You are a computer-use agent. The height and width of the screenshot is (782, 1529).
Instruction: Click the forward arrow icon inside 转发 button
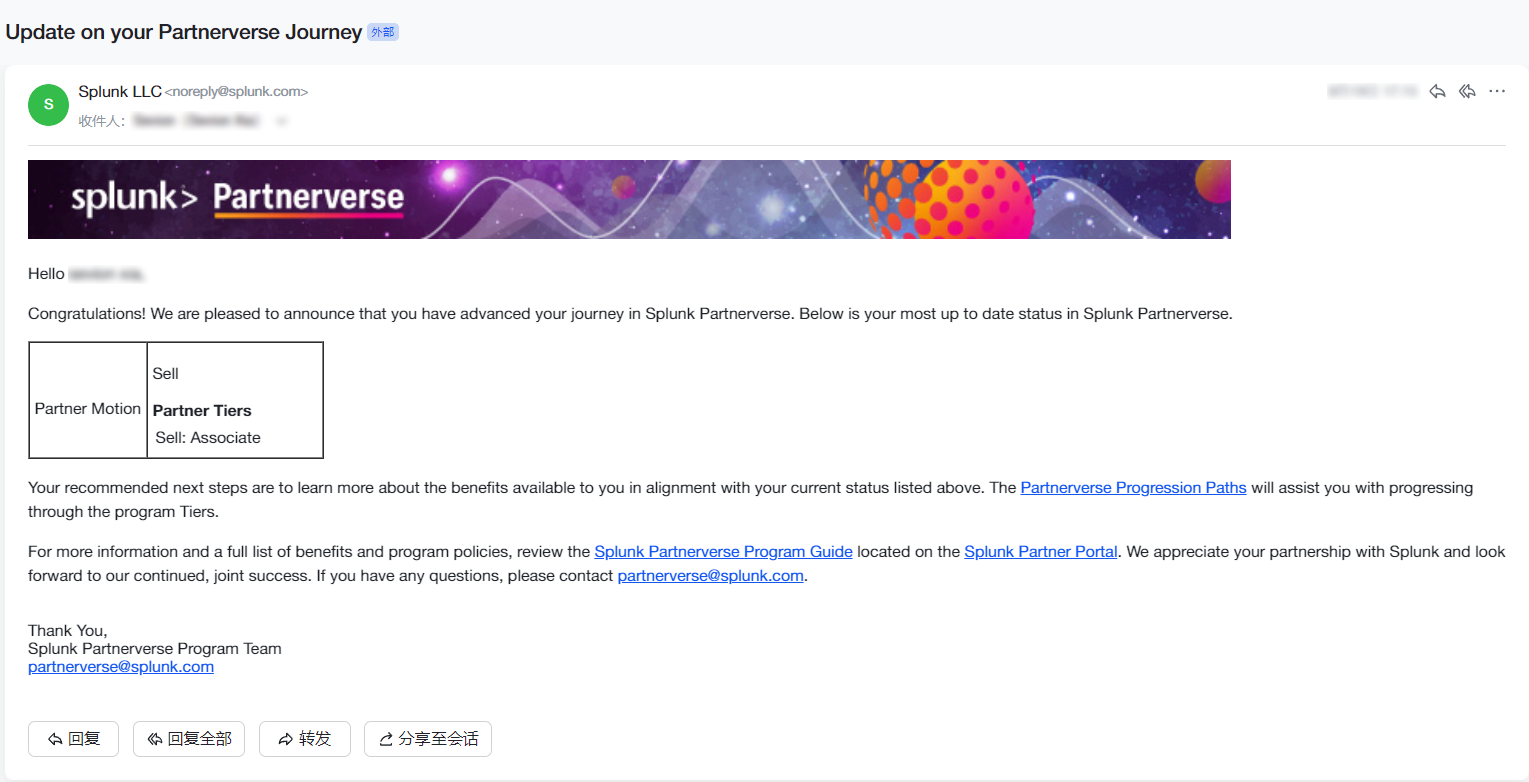click(287, 739)
